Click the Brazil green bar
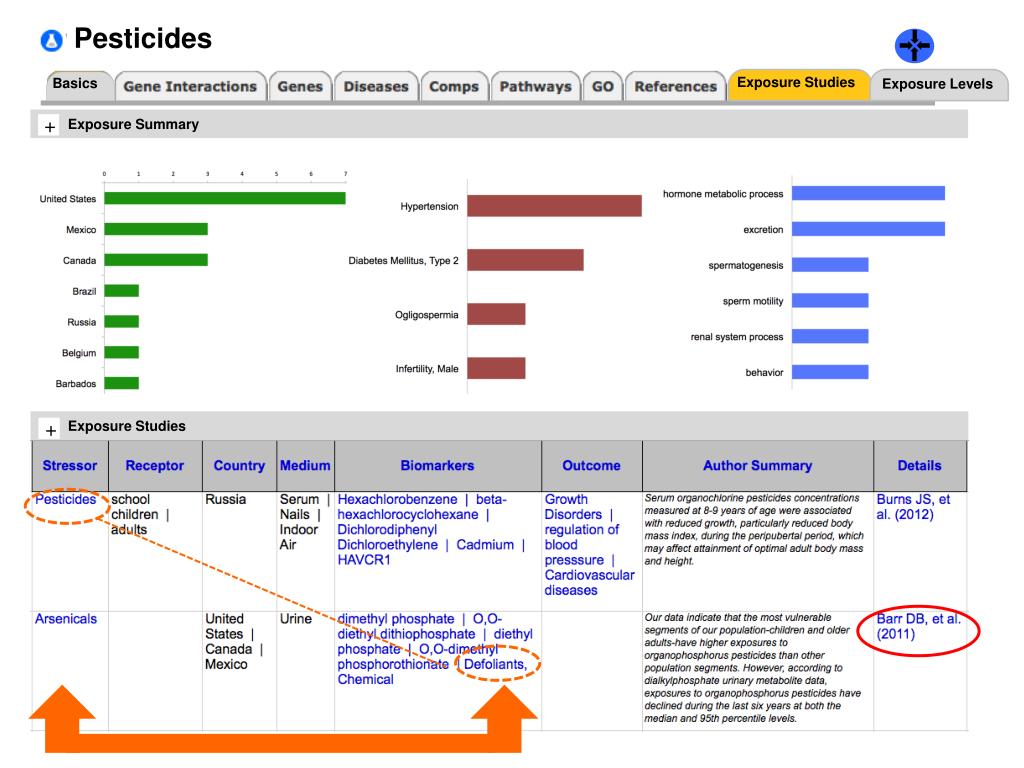The image size is (1024, 768). (x=121, y=291)
